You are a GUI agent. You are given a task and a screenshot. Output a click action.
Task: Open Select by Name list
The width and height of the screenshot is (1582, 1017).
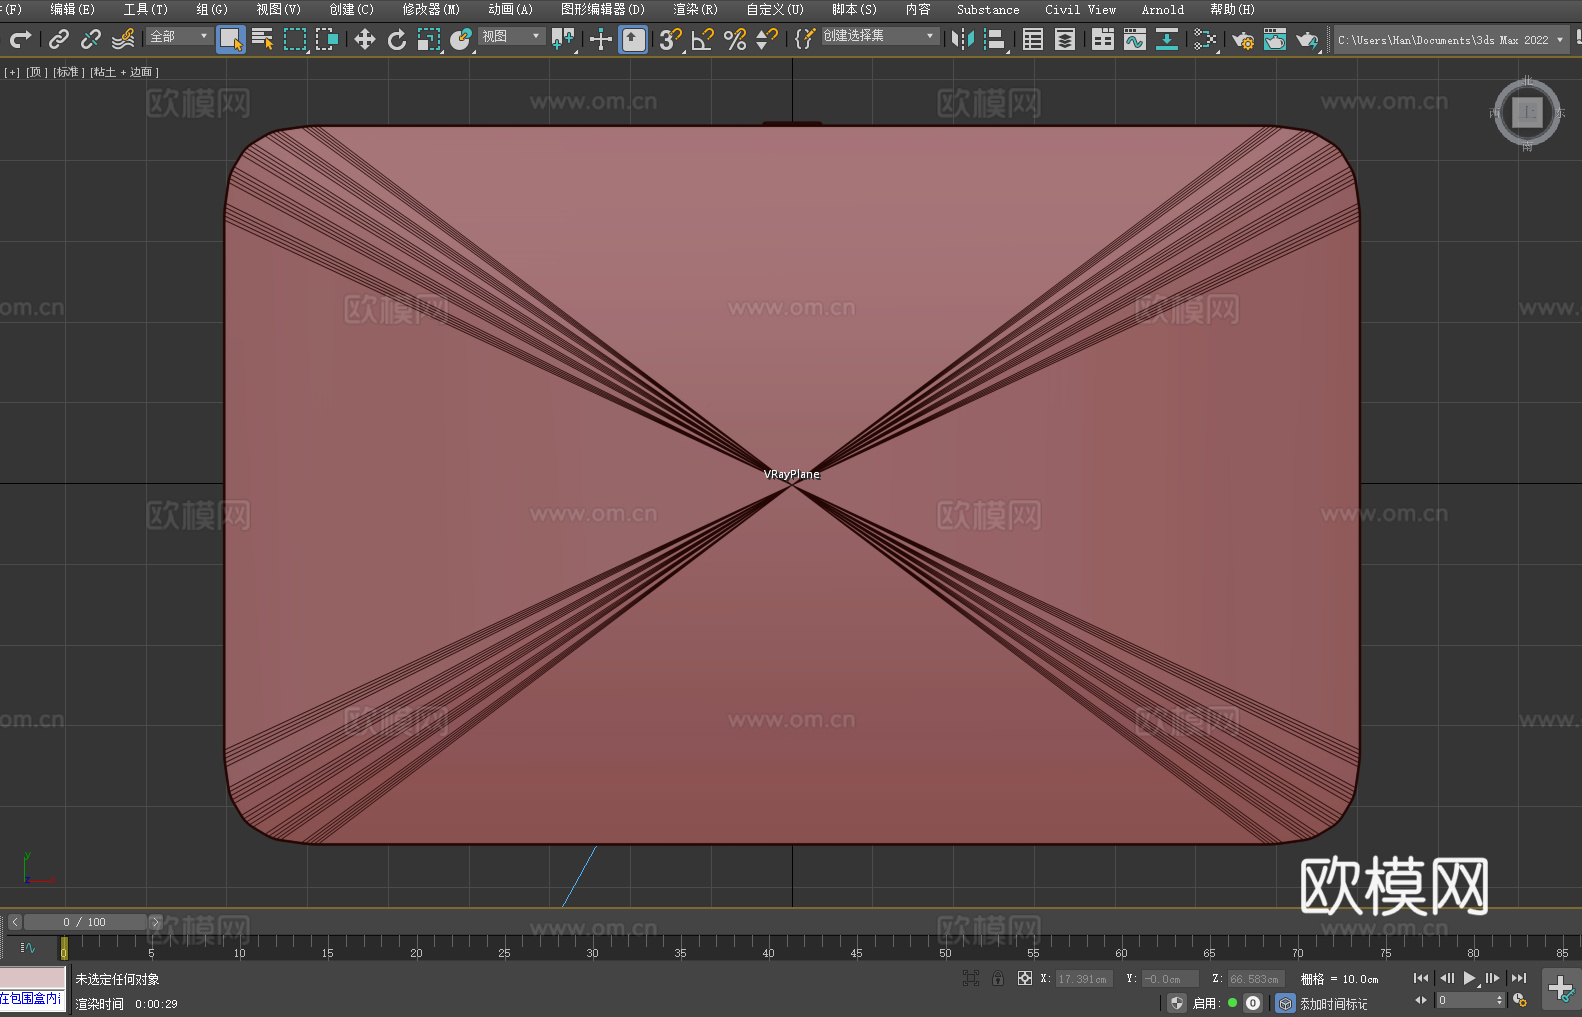click(x=263, y=39)
